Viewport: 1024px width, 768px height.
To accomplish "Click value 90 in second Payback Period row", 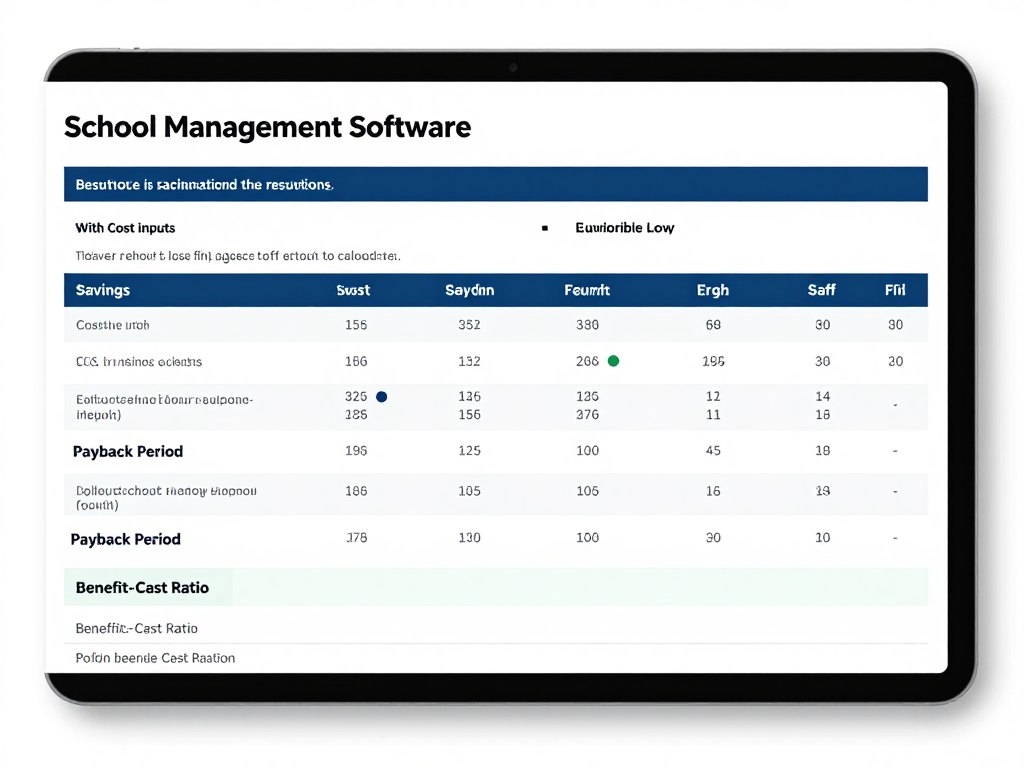I will (713, 537).
